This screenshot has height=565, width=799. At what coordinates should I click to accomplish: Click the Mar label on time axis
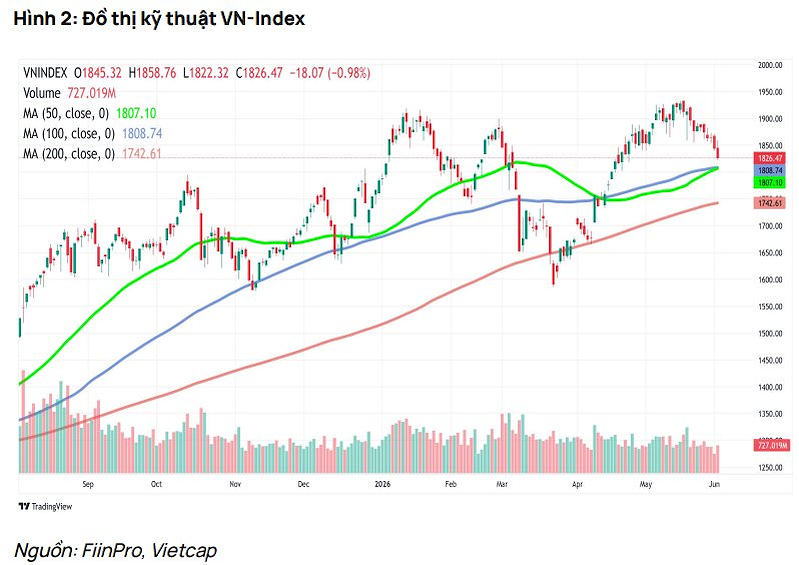point(502,484)
